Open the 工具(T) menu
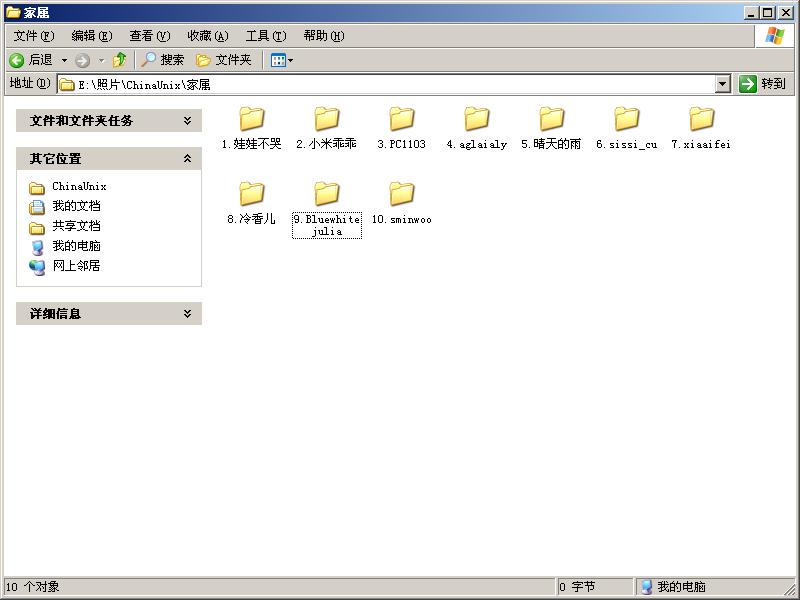Viewport: 800px width, 600px height. [x=266, y=36]
